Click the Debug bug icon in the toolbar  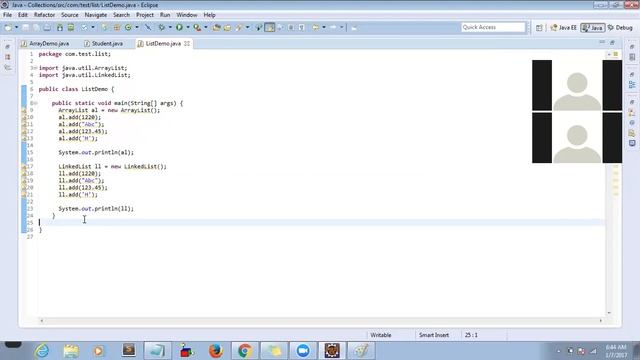tap(162, 27)
